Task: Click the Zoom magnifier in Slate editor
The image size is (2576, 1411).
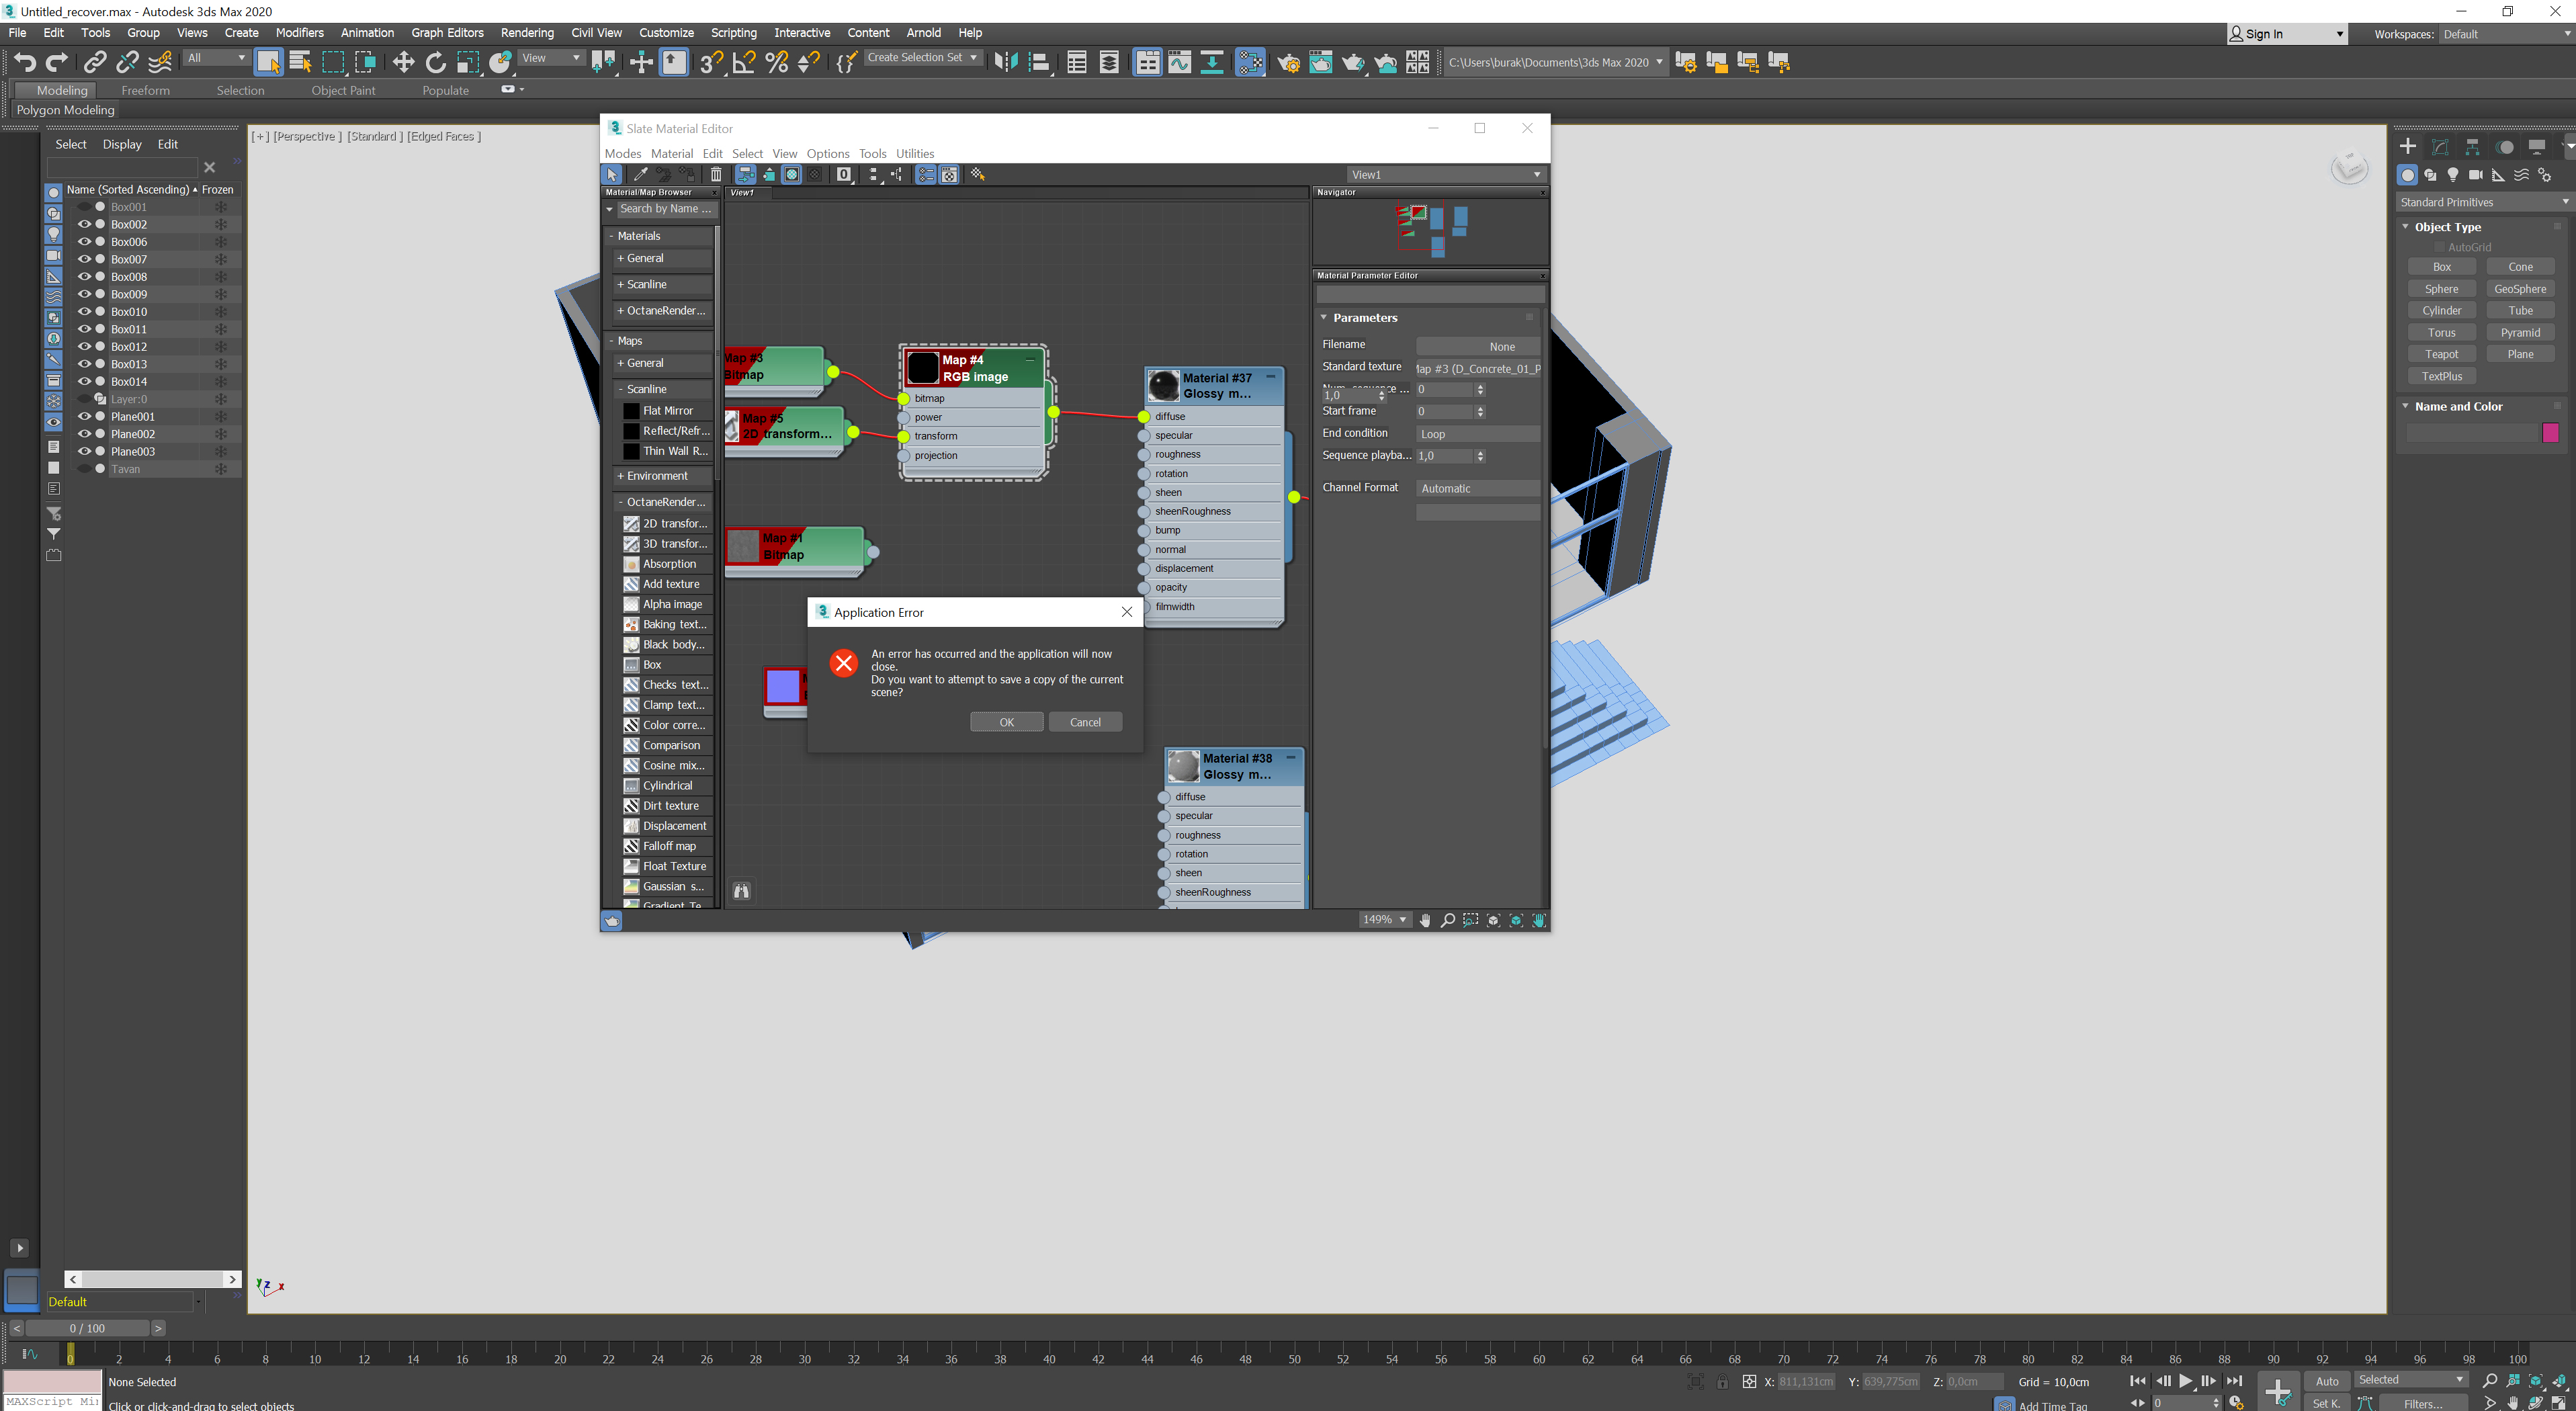Action: pyautogui.click(x=1447, y=920)
